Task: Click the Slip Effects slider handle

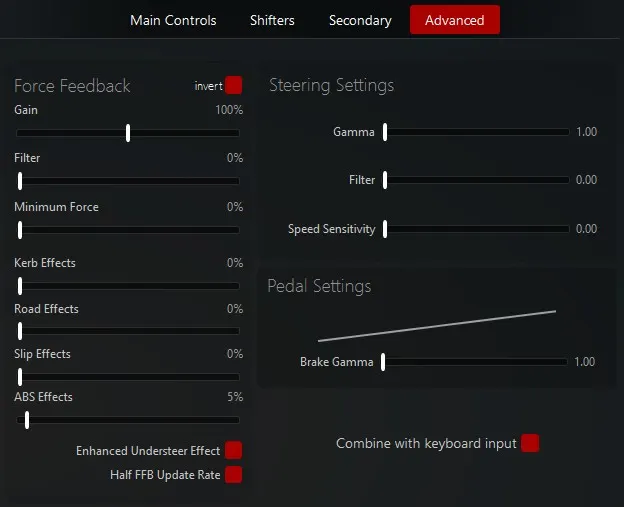Action: click(x=20, y=377)
